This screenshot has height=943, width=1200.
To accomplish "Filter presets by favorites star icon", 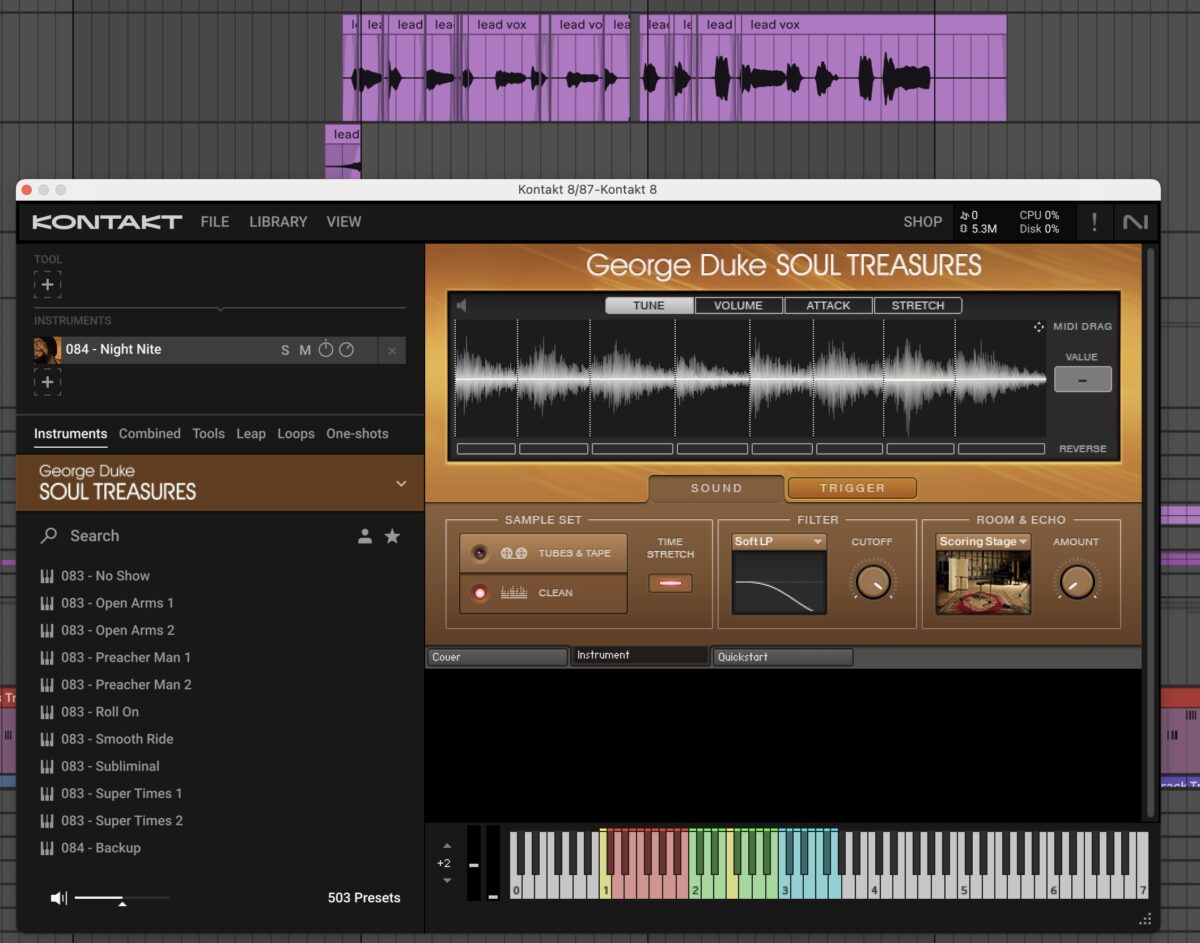I will pos(392,536).
